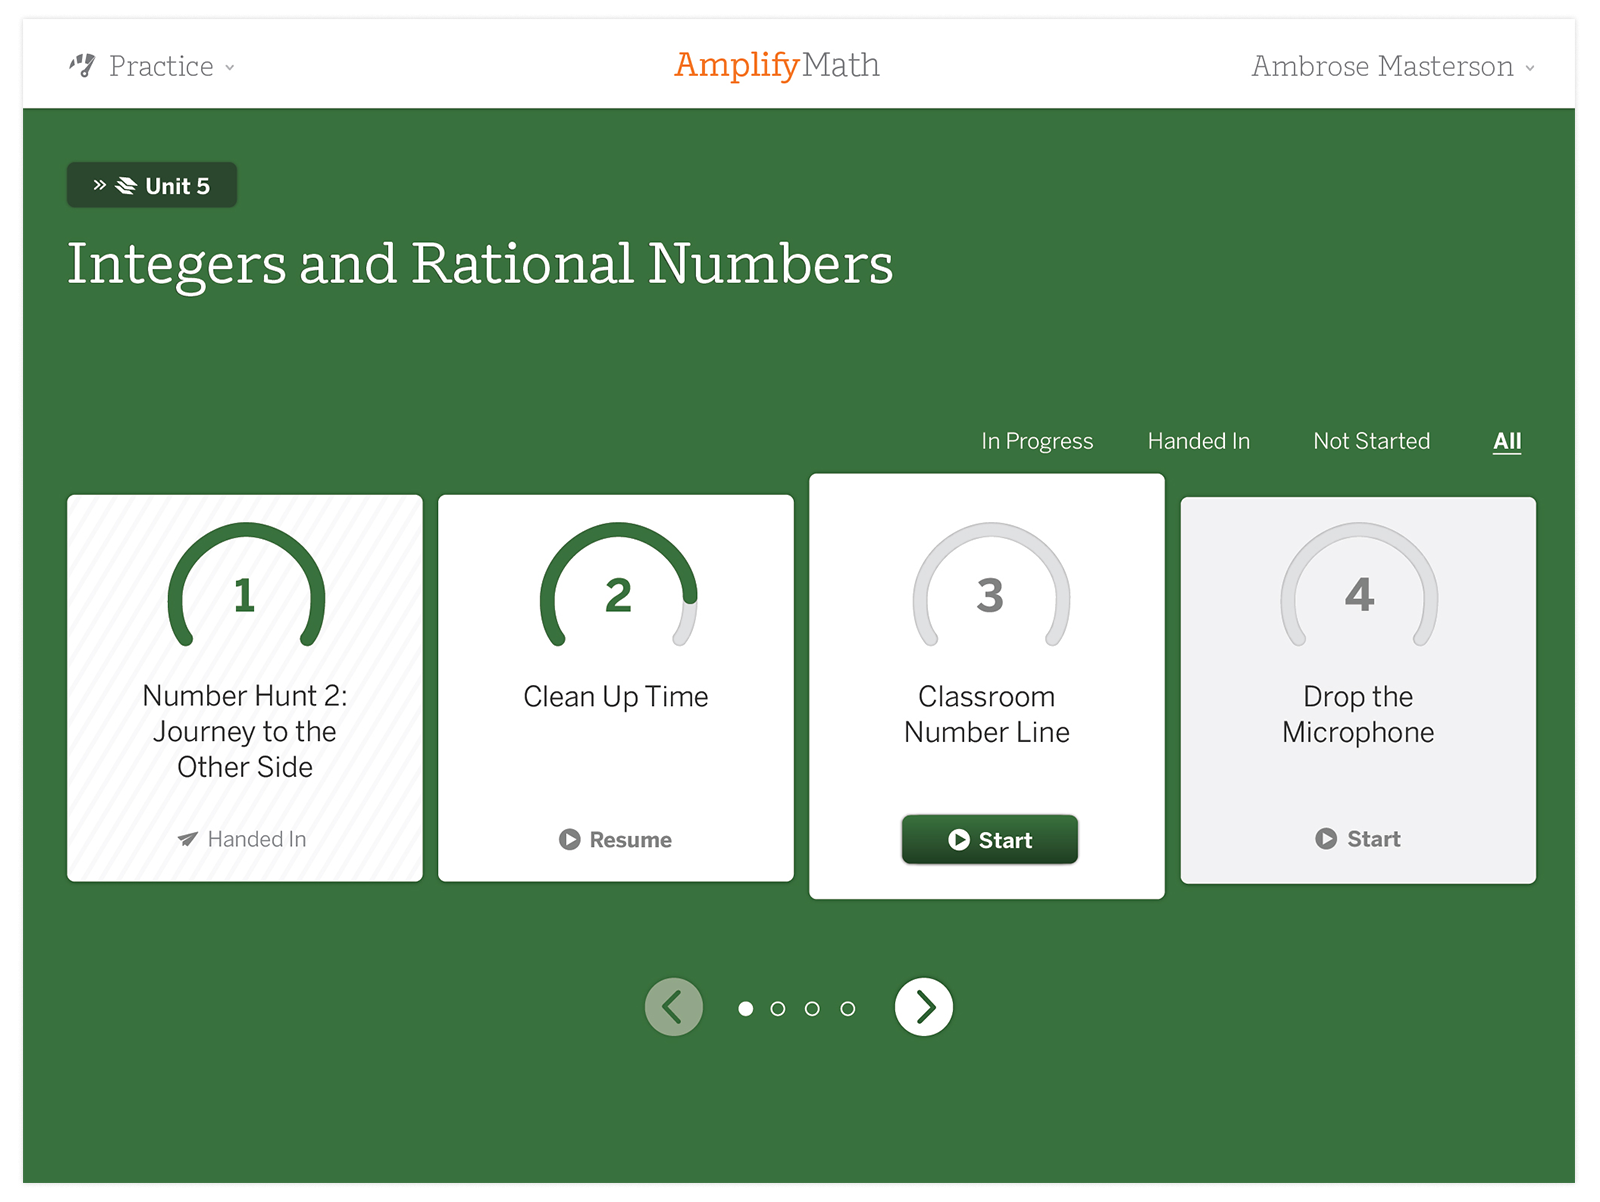Click the Amplify Math logo

click(x=777, y=65)
